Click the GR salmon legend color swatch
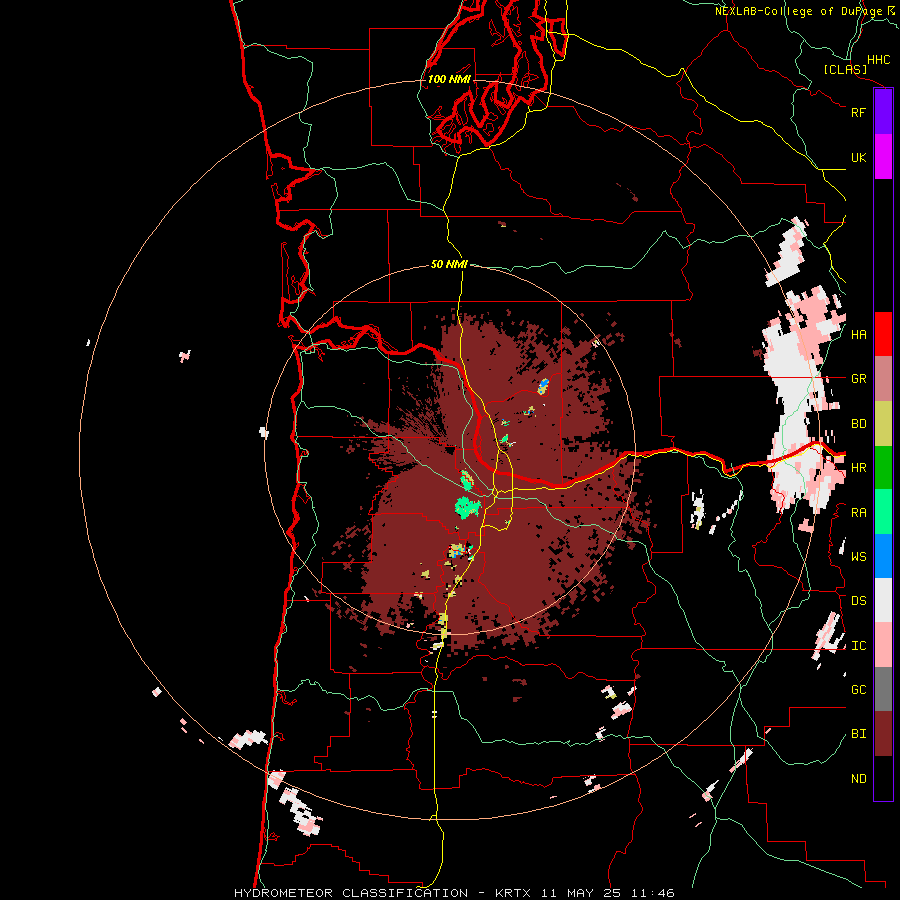Screen dimensions: 900x900 (883, 379)
